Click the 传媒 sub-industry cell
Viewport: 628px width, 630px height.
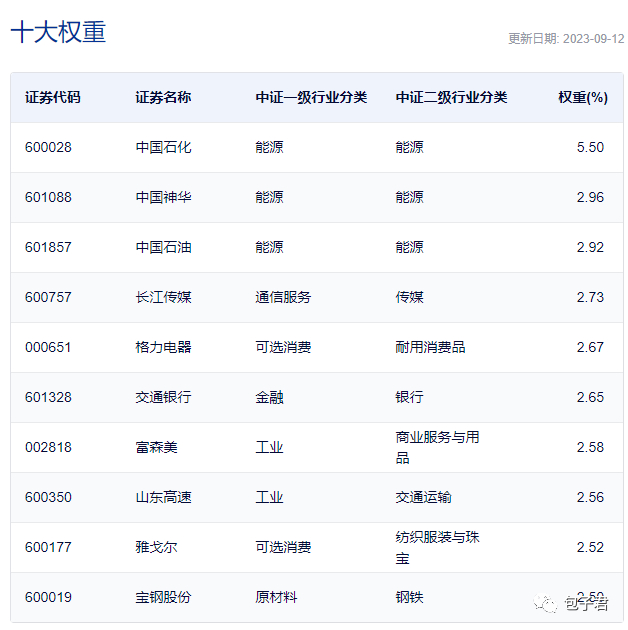click(409, 297)
